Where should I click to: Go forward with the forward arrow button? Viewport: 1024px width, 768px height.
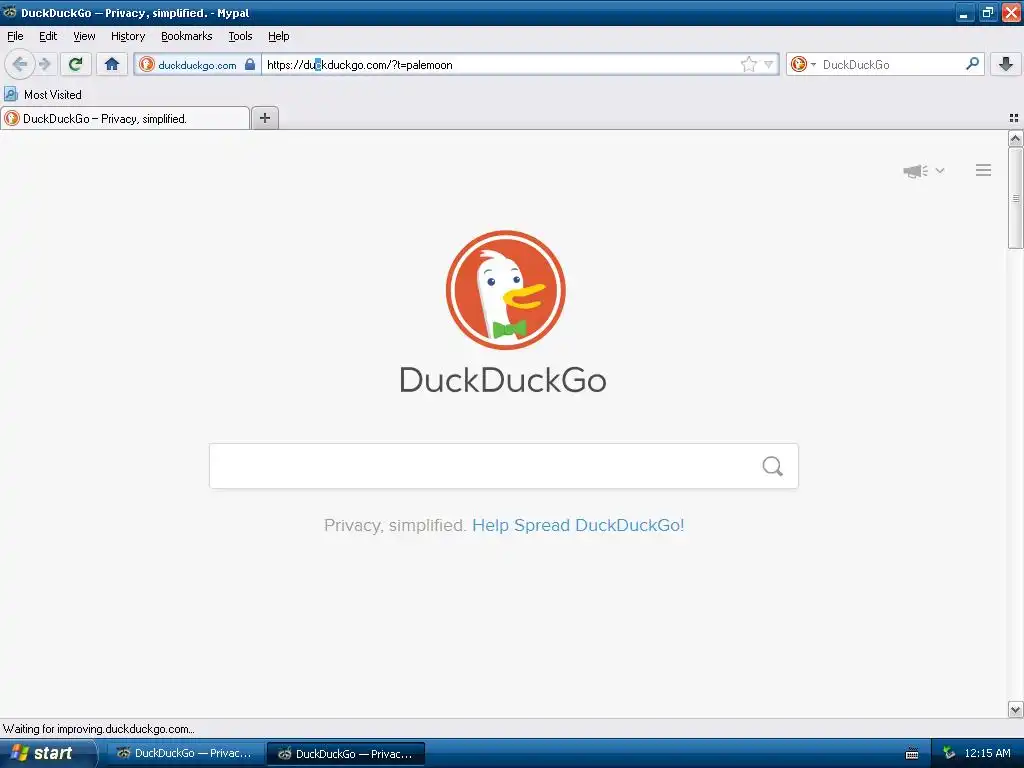pos(44,64)
